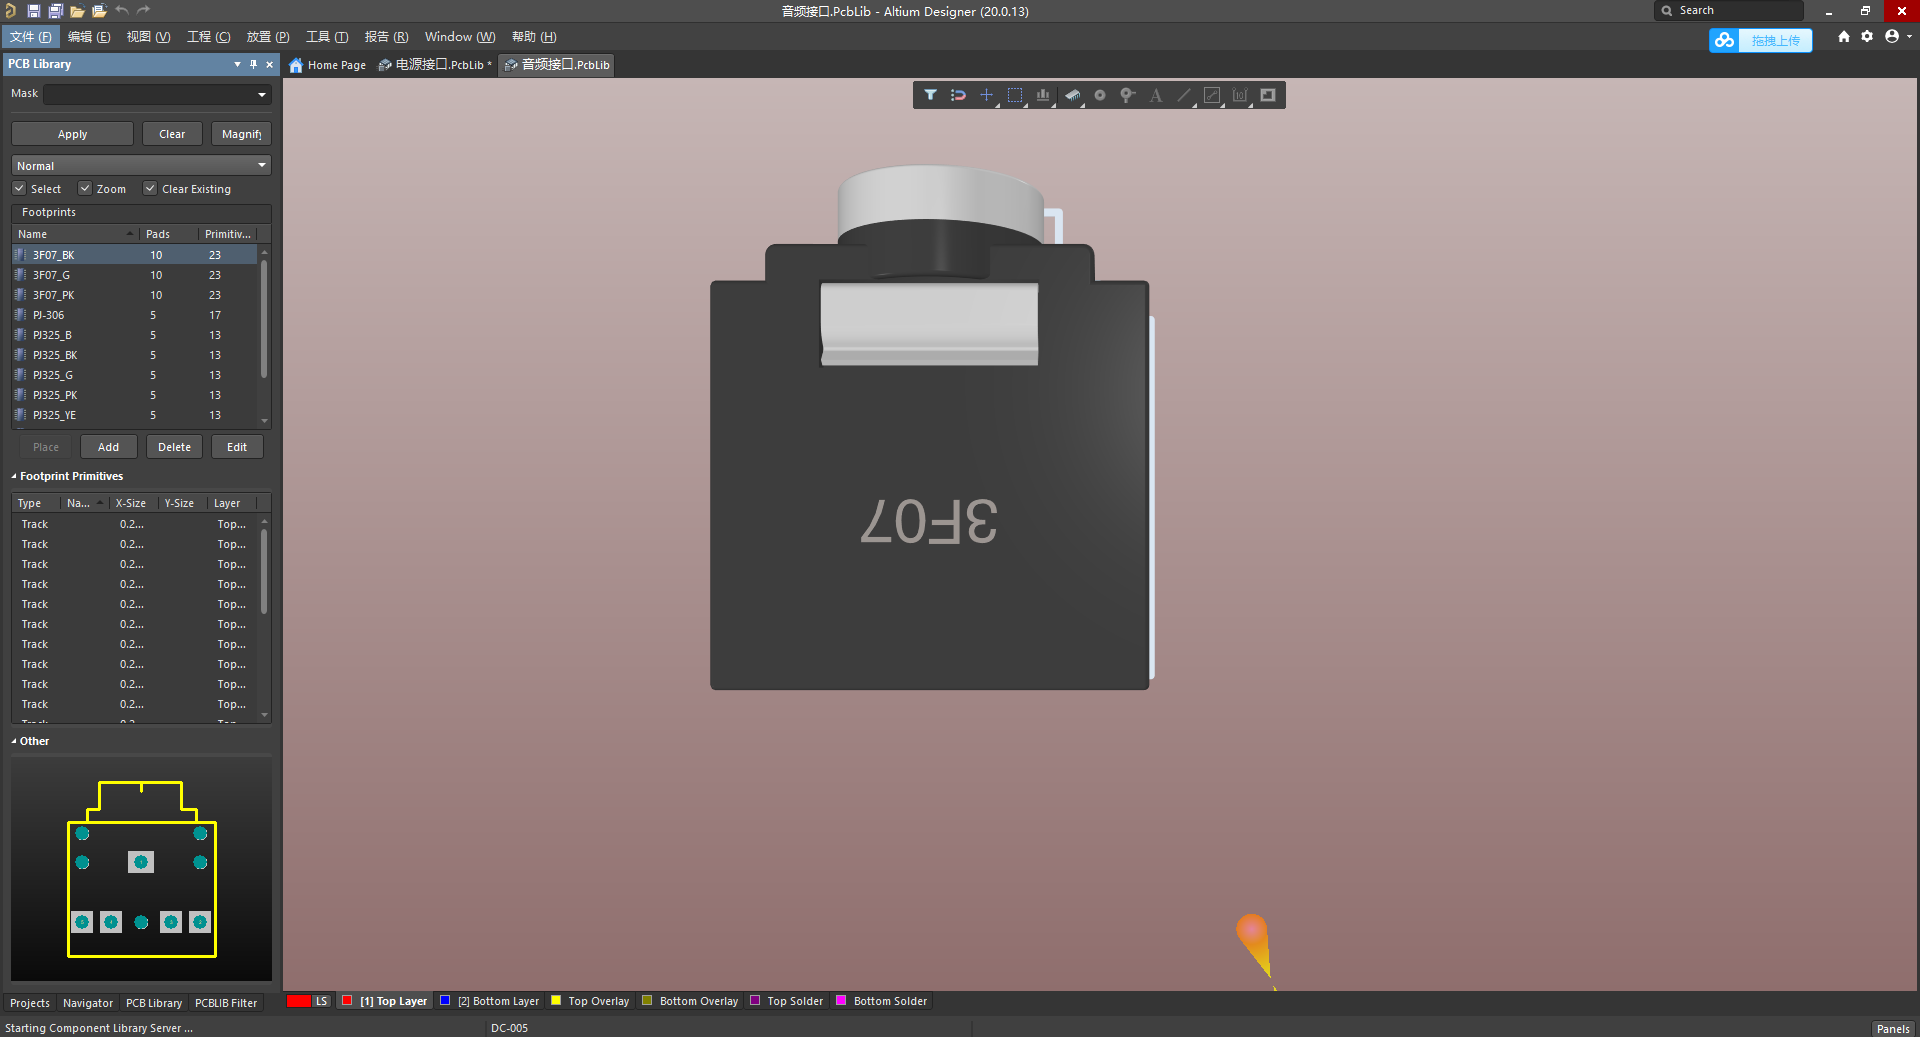Screen dimensions: 1920x1037
Task: Click the Edit footprint button
Action: (237, 447)
